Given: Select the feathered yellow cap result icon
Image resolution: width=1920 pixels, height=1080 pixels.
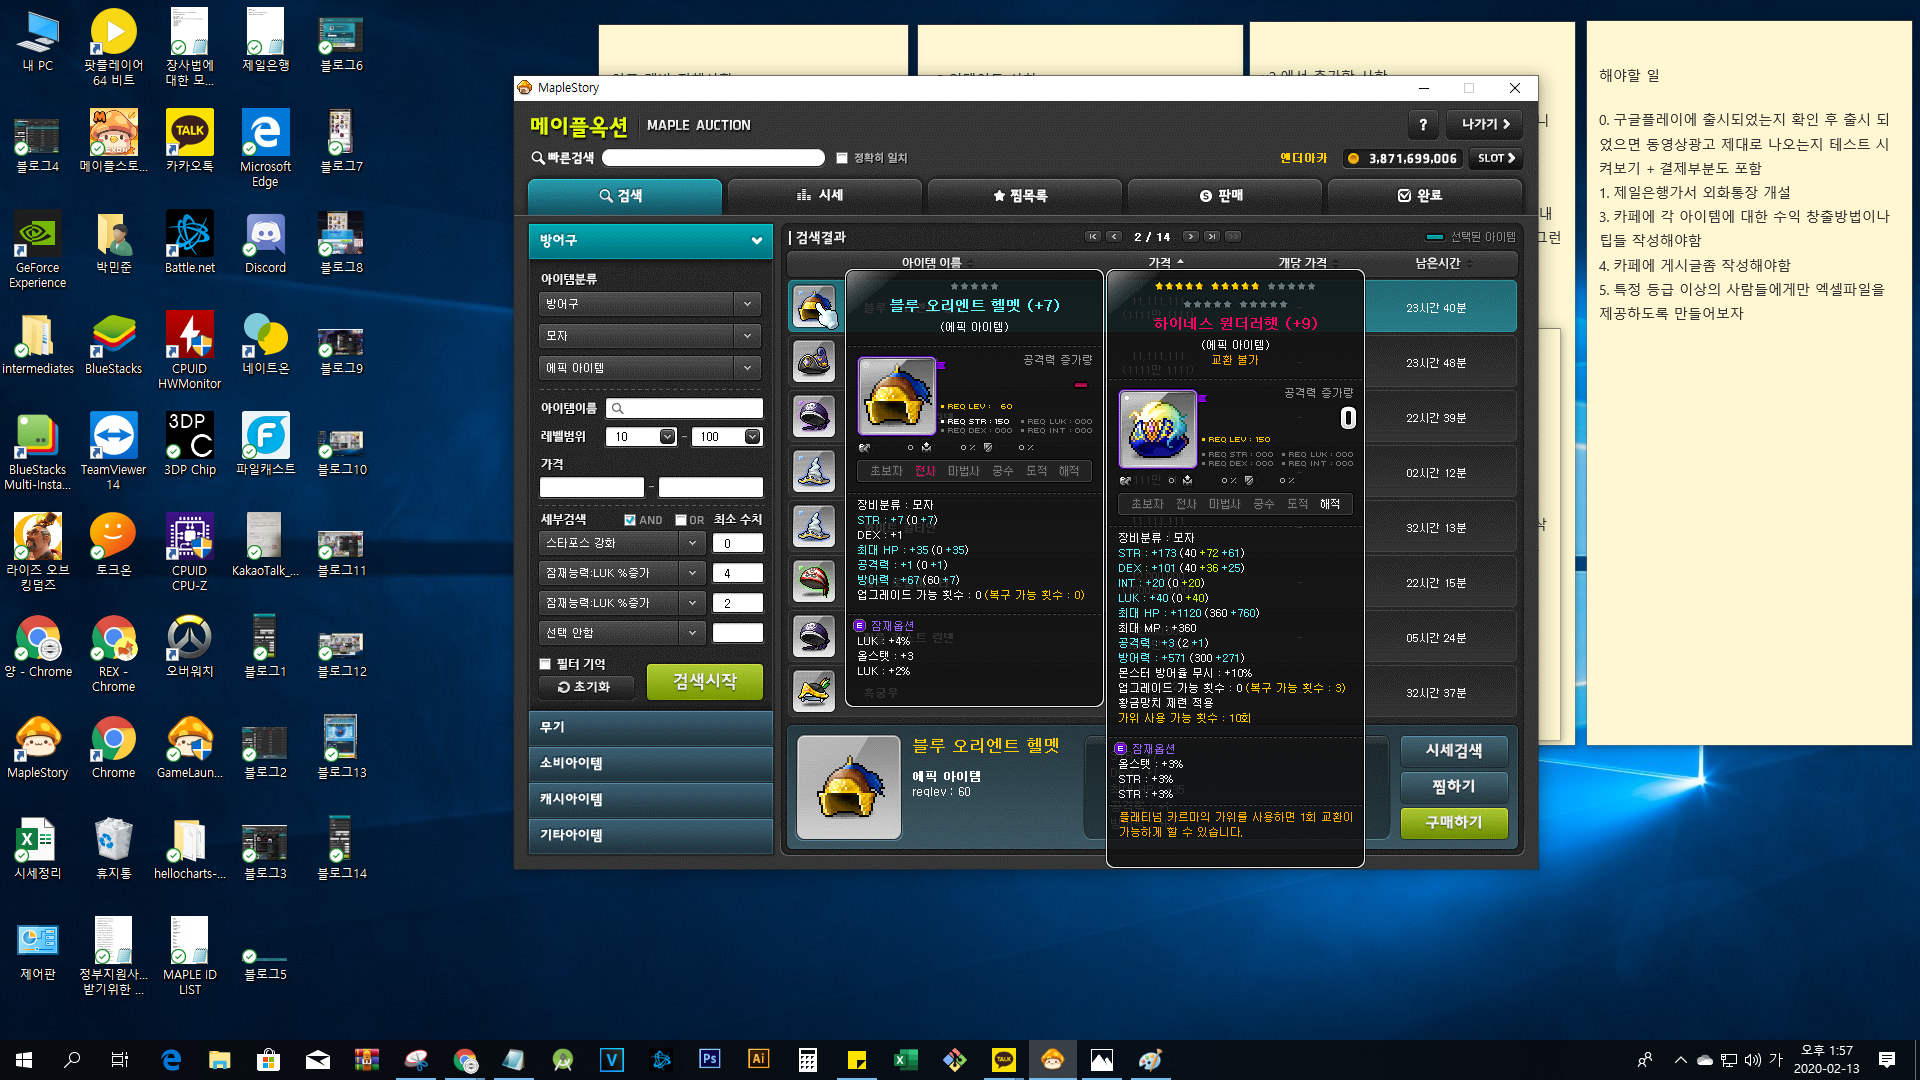Looking at the screenshot, I should coord(814,691).
